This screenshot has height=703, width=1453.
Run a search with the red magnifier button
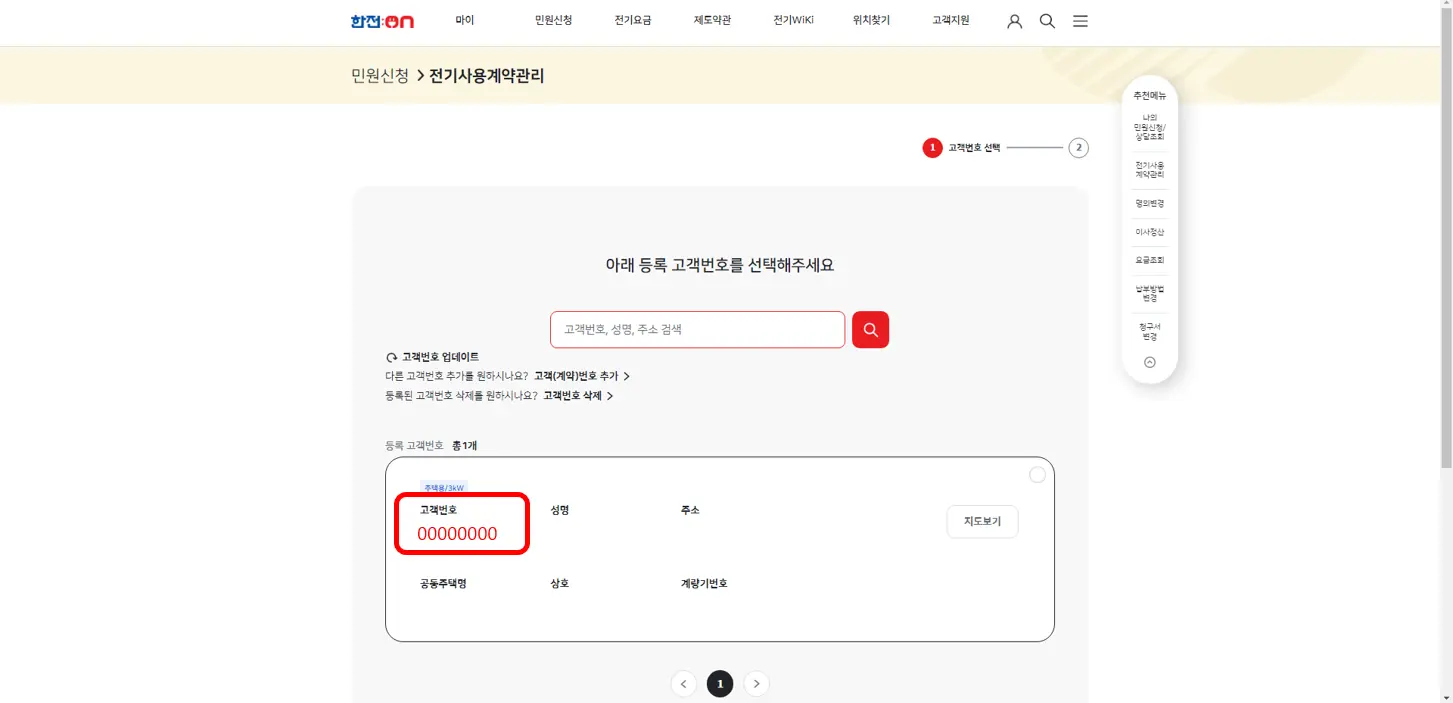coord(869,329)
